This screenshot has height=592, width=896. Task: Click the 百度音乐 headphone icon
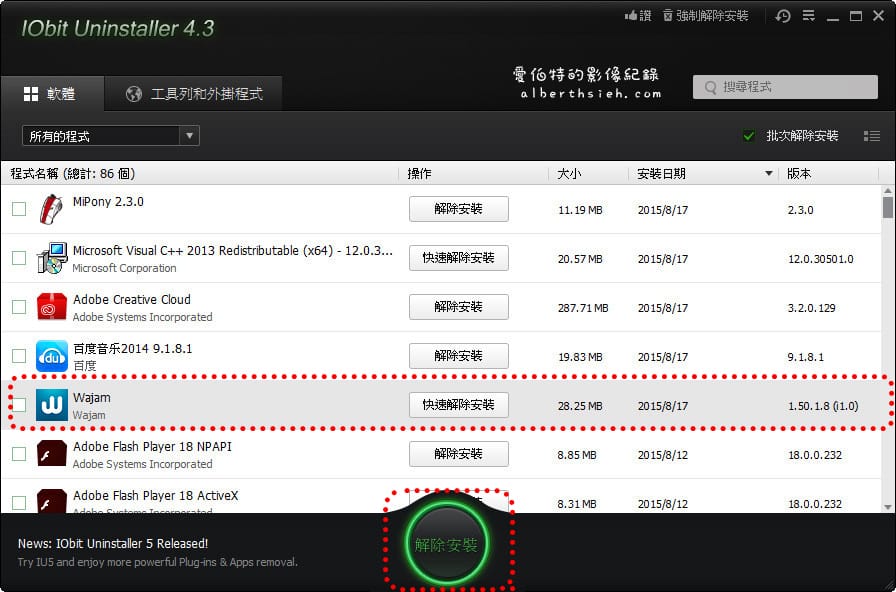pyautogui.click(x=51, y=356)
